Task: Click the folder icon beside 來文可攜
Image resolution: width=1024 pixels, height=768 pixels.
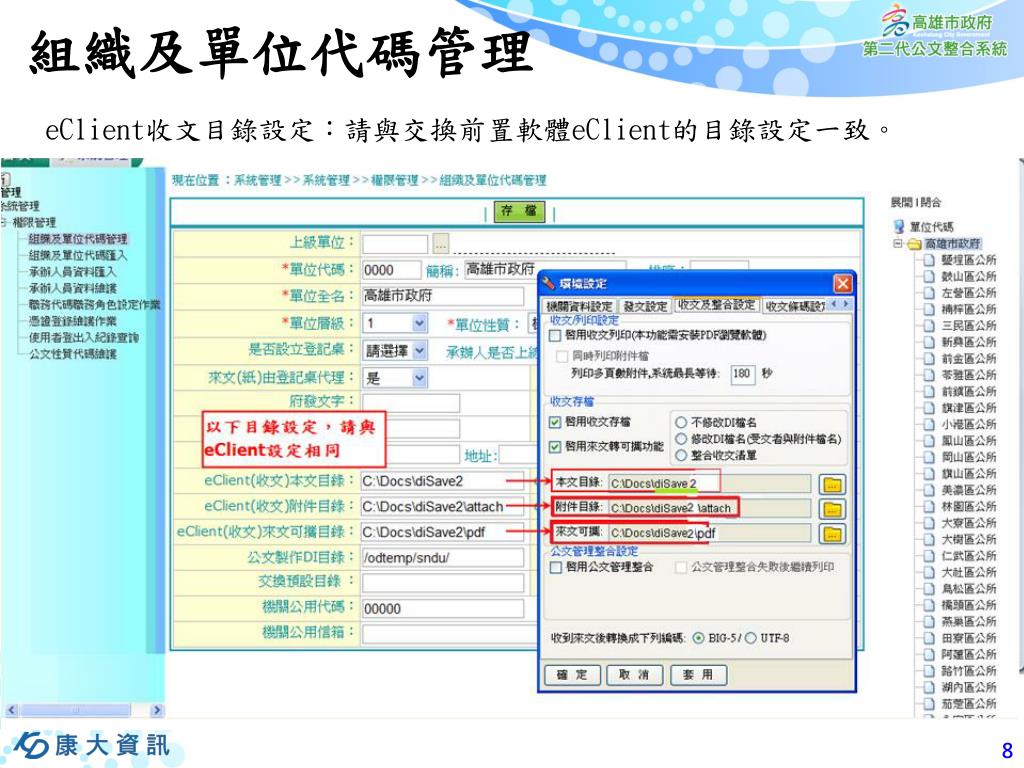Action: click(831, 534)
